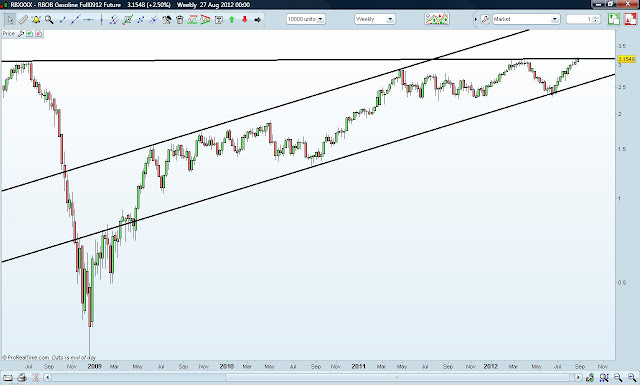Click the scroll right arrow of timeline scrollbar
The width and height of the screenshot is (640, 385).
point(578,378)
